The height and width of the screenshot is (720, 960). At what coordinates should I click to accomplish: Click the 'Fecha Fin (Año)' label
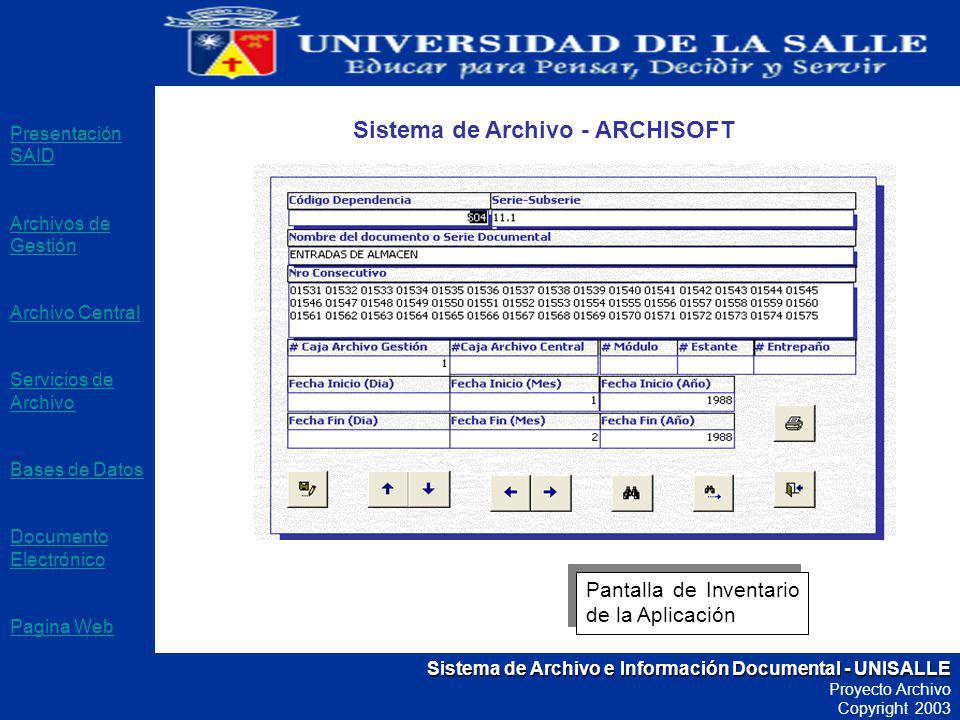click(x=648, y=421)
